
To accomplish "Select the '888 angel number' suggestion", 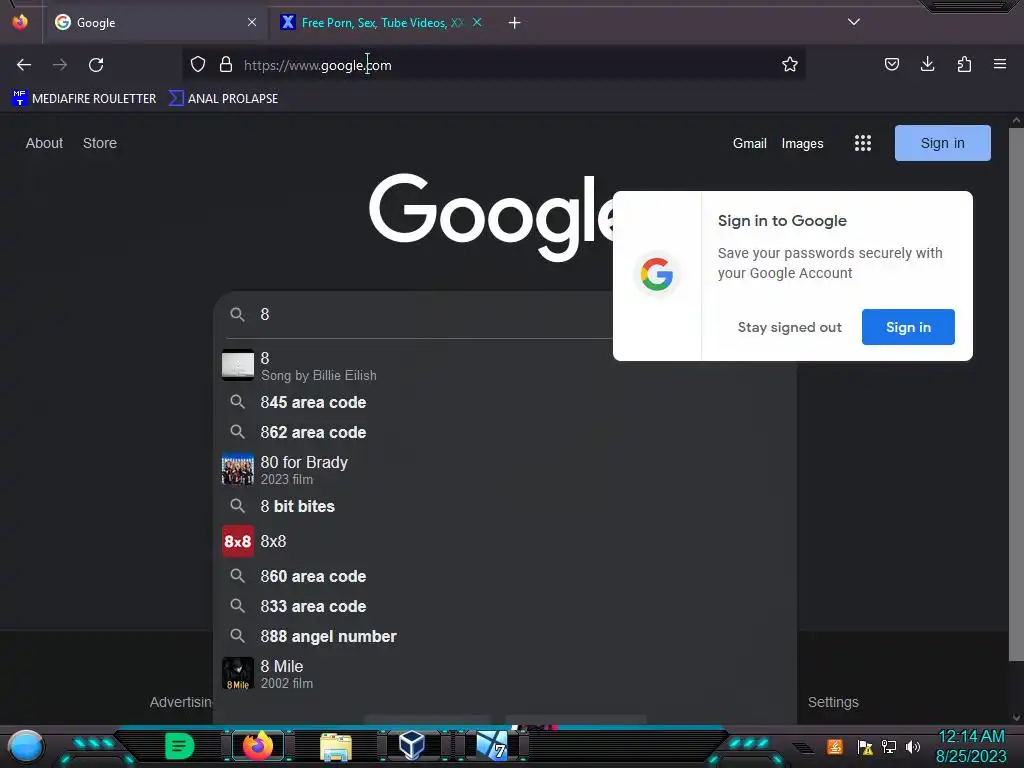I will (x=504, y=637).
